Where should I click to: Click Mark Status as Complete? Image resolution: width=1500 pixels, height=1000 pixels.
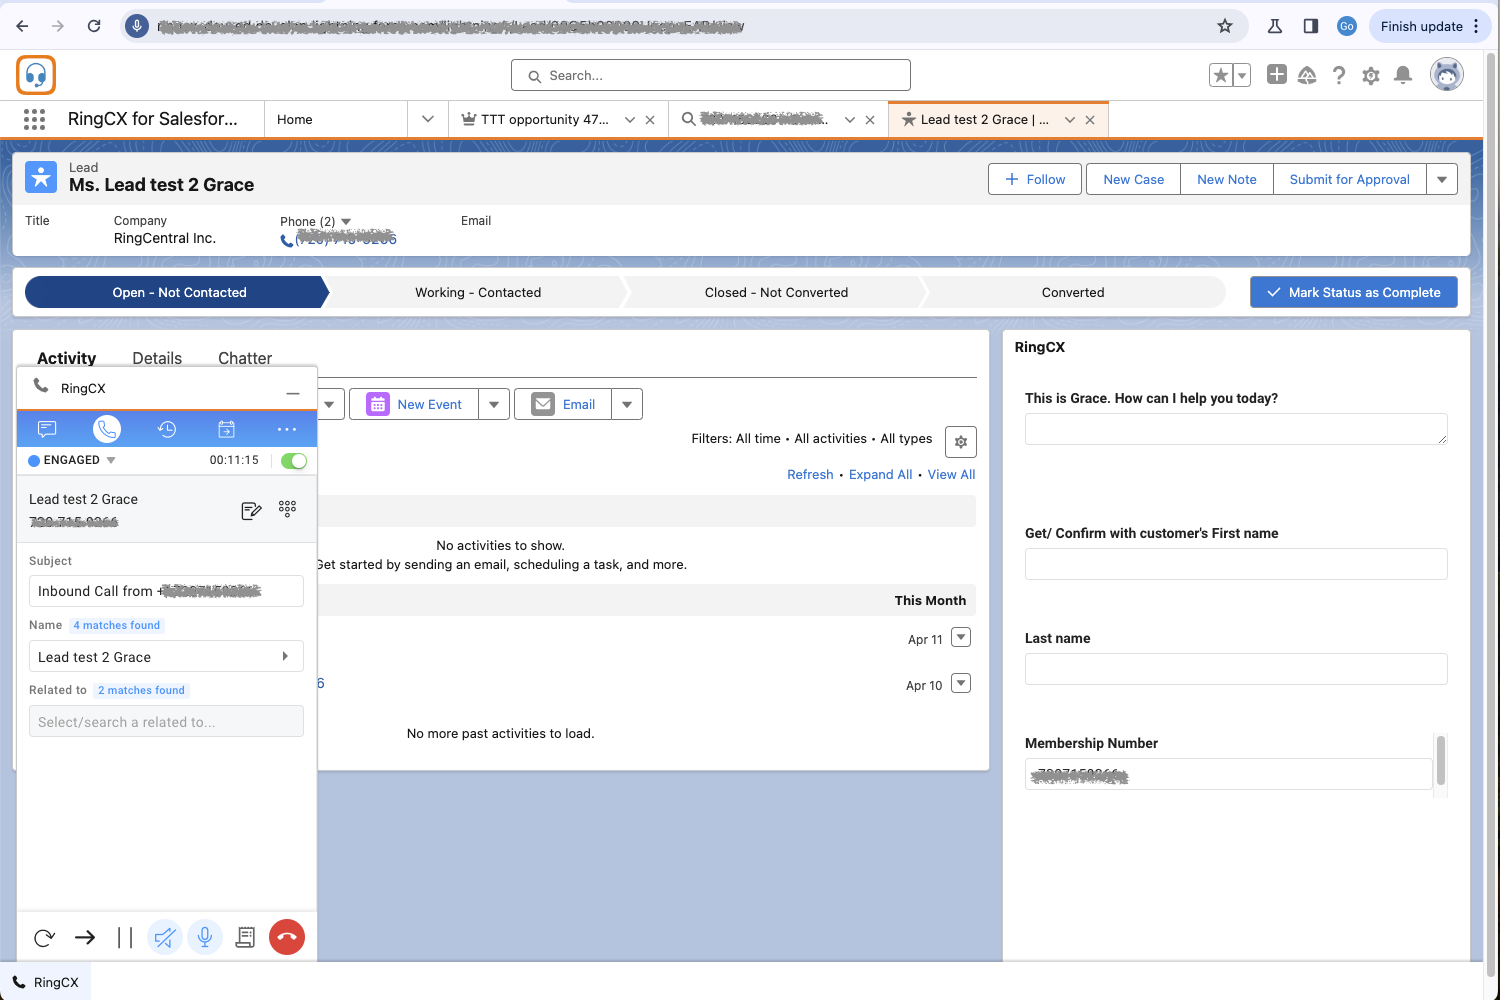tap(1353, 293)
